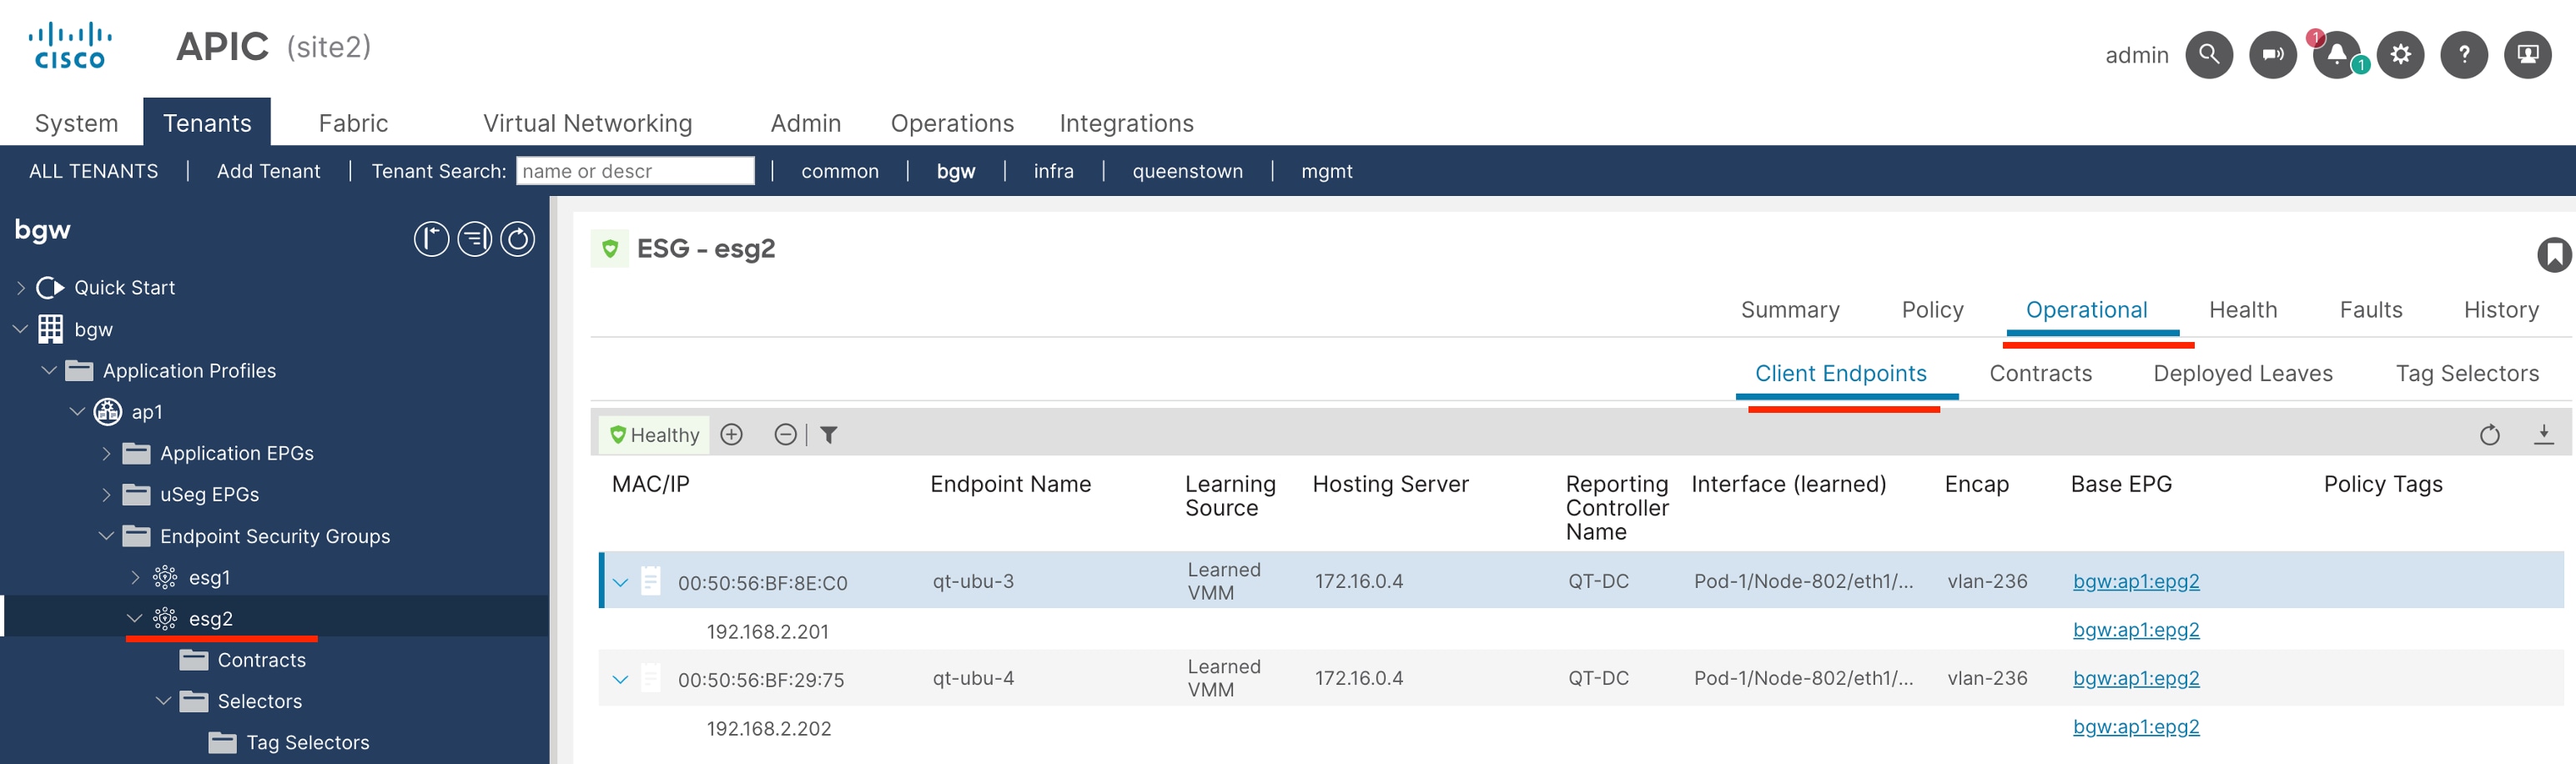Switch to the Summary tab

tap(1790, 309)
